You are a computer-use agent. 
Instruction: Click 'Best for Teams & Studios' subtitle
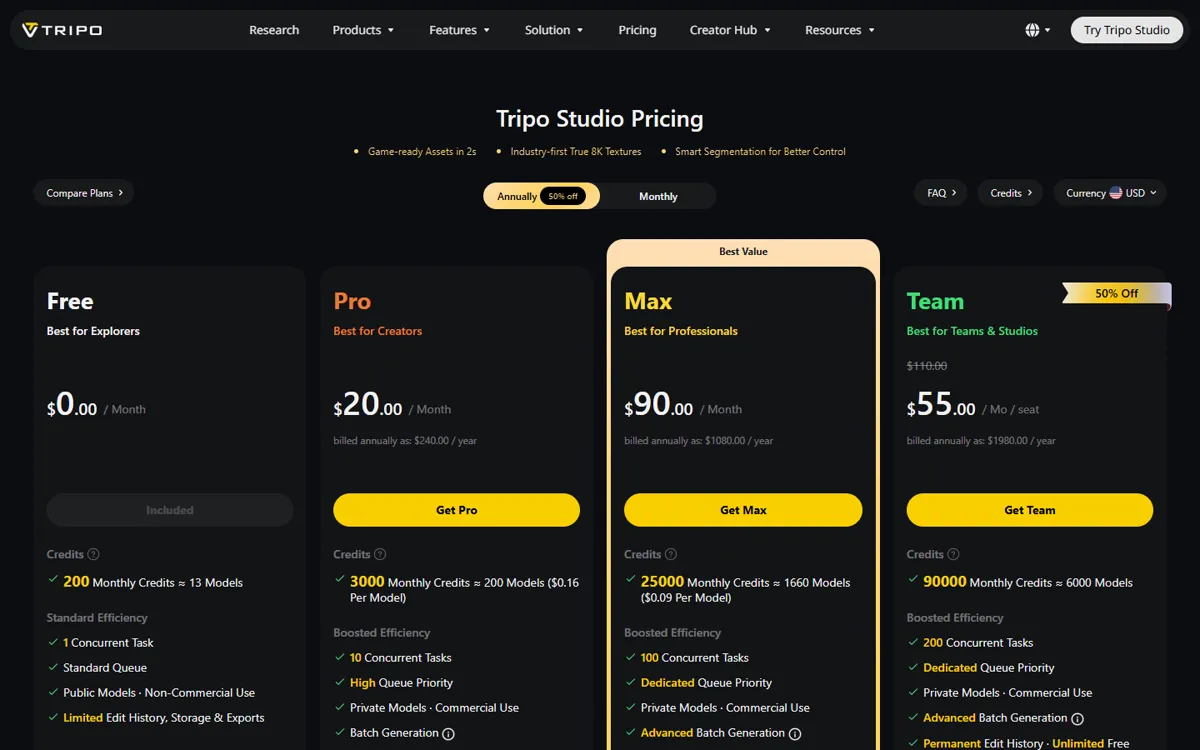[972, 331]
